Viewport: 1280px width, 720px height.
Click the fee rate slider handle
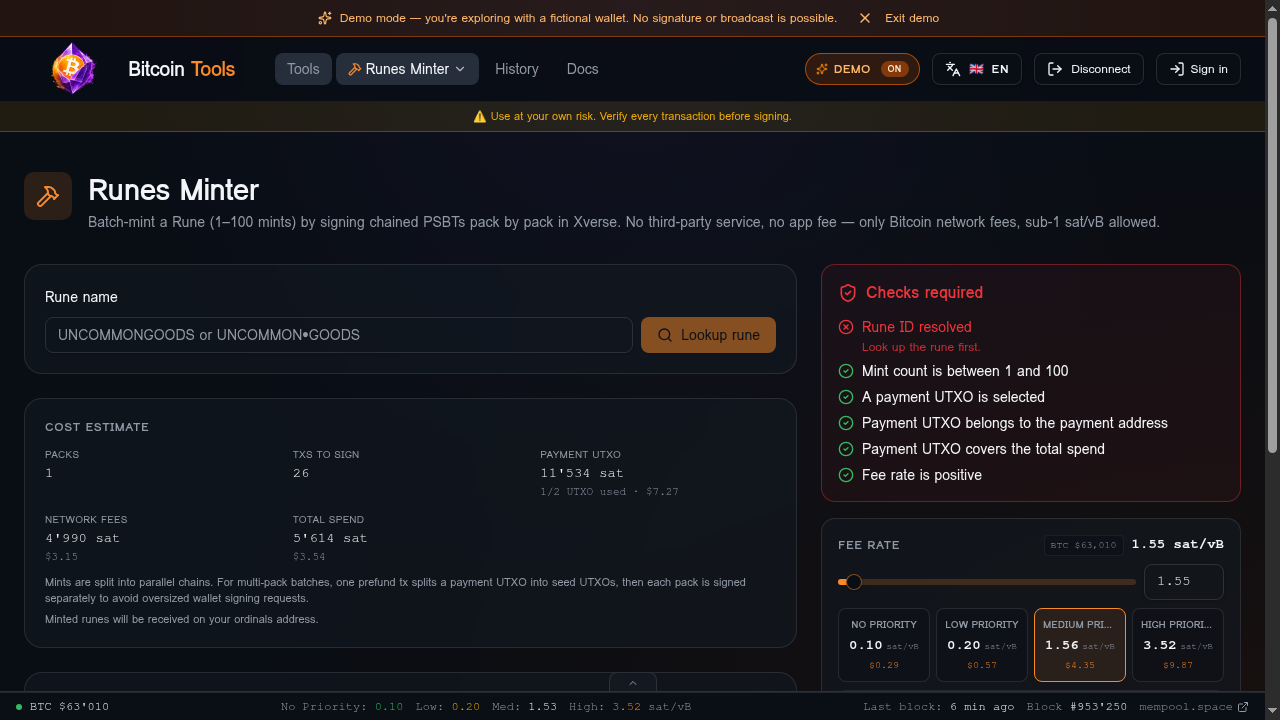coord(853,582)
